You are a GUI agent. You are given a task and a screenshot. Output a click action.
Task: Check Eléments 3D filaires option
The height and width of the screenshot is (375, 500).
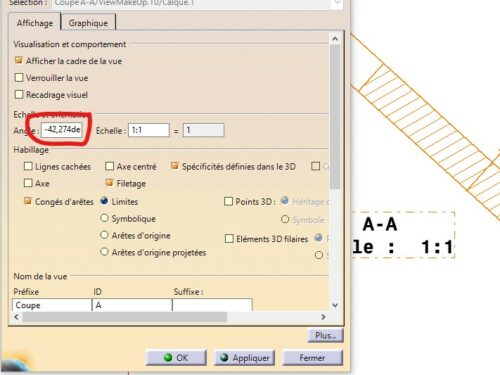[x=229, y=239]
